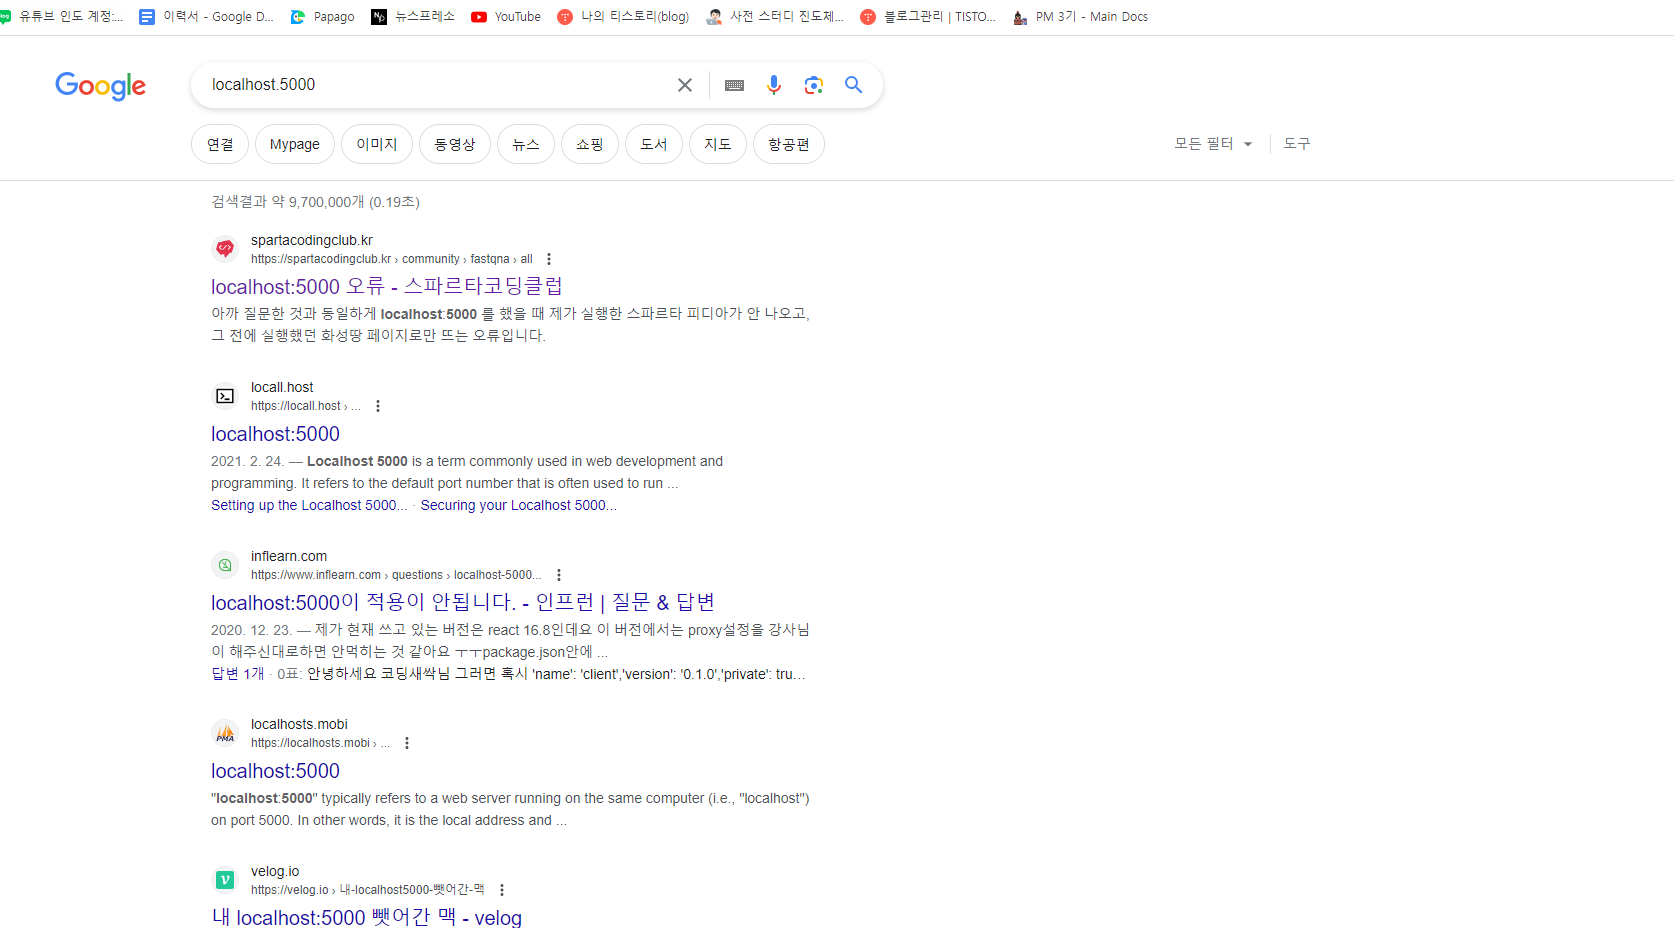Switch to 도서 results
Image resolution: width=1674 pixels, height=928 pixels.
[x=654, y=144]
